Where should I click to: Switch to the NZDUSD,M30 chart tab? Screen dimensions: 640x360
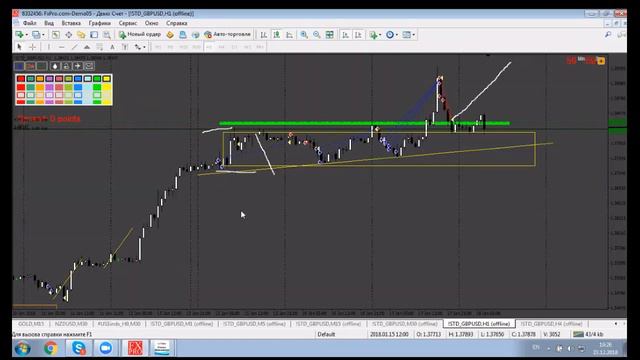point(71,324)
